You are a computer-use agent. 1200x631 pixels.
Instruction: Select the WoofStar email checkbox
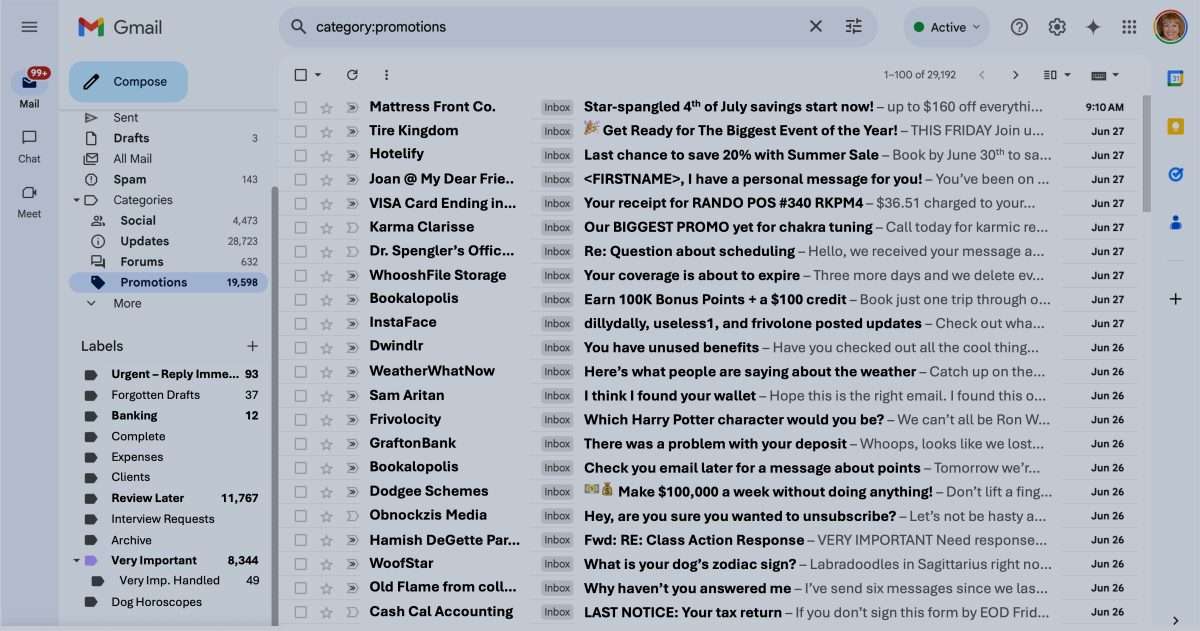301,564
